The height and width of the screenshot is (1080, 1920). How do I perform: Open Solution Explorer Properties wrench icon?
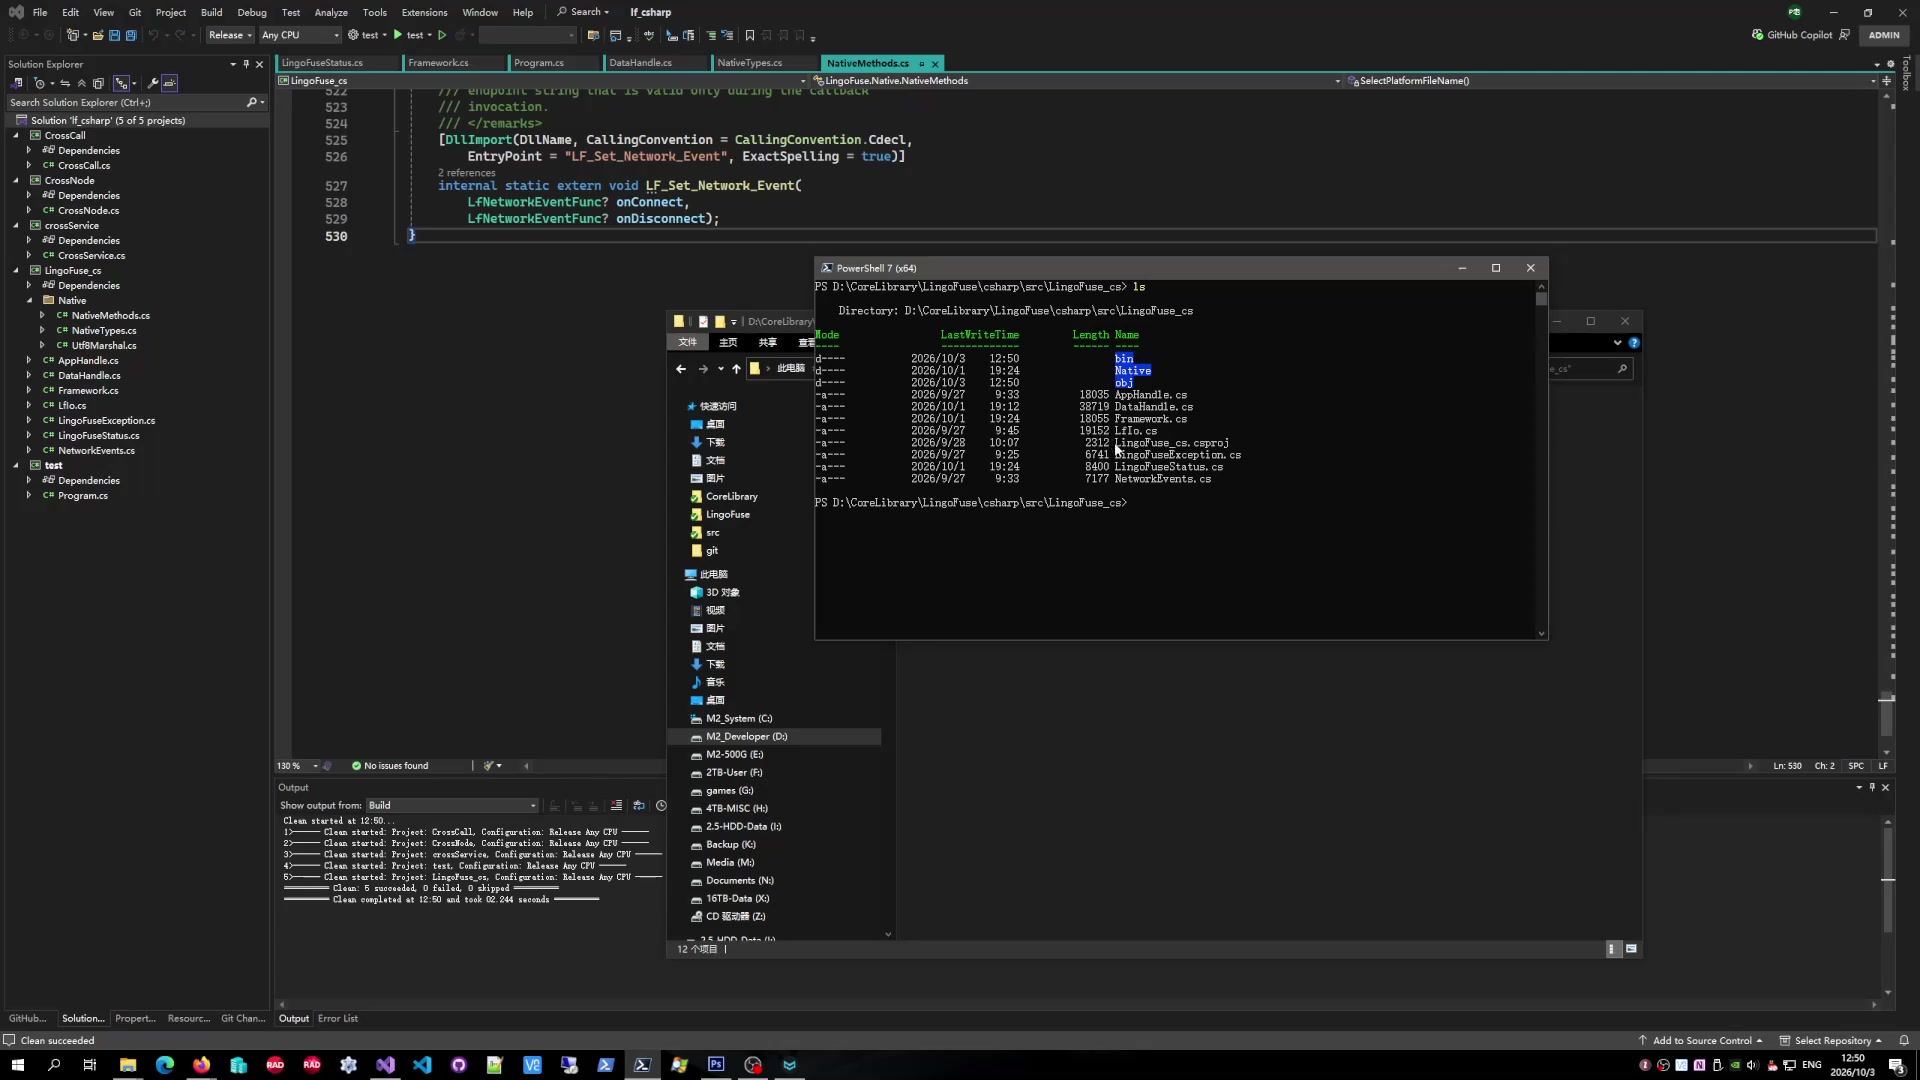pos(153,83)
